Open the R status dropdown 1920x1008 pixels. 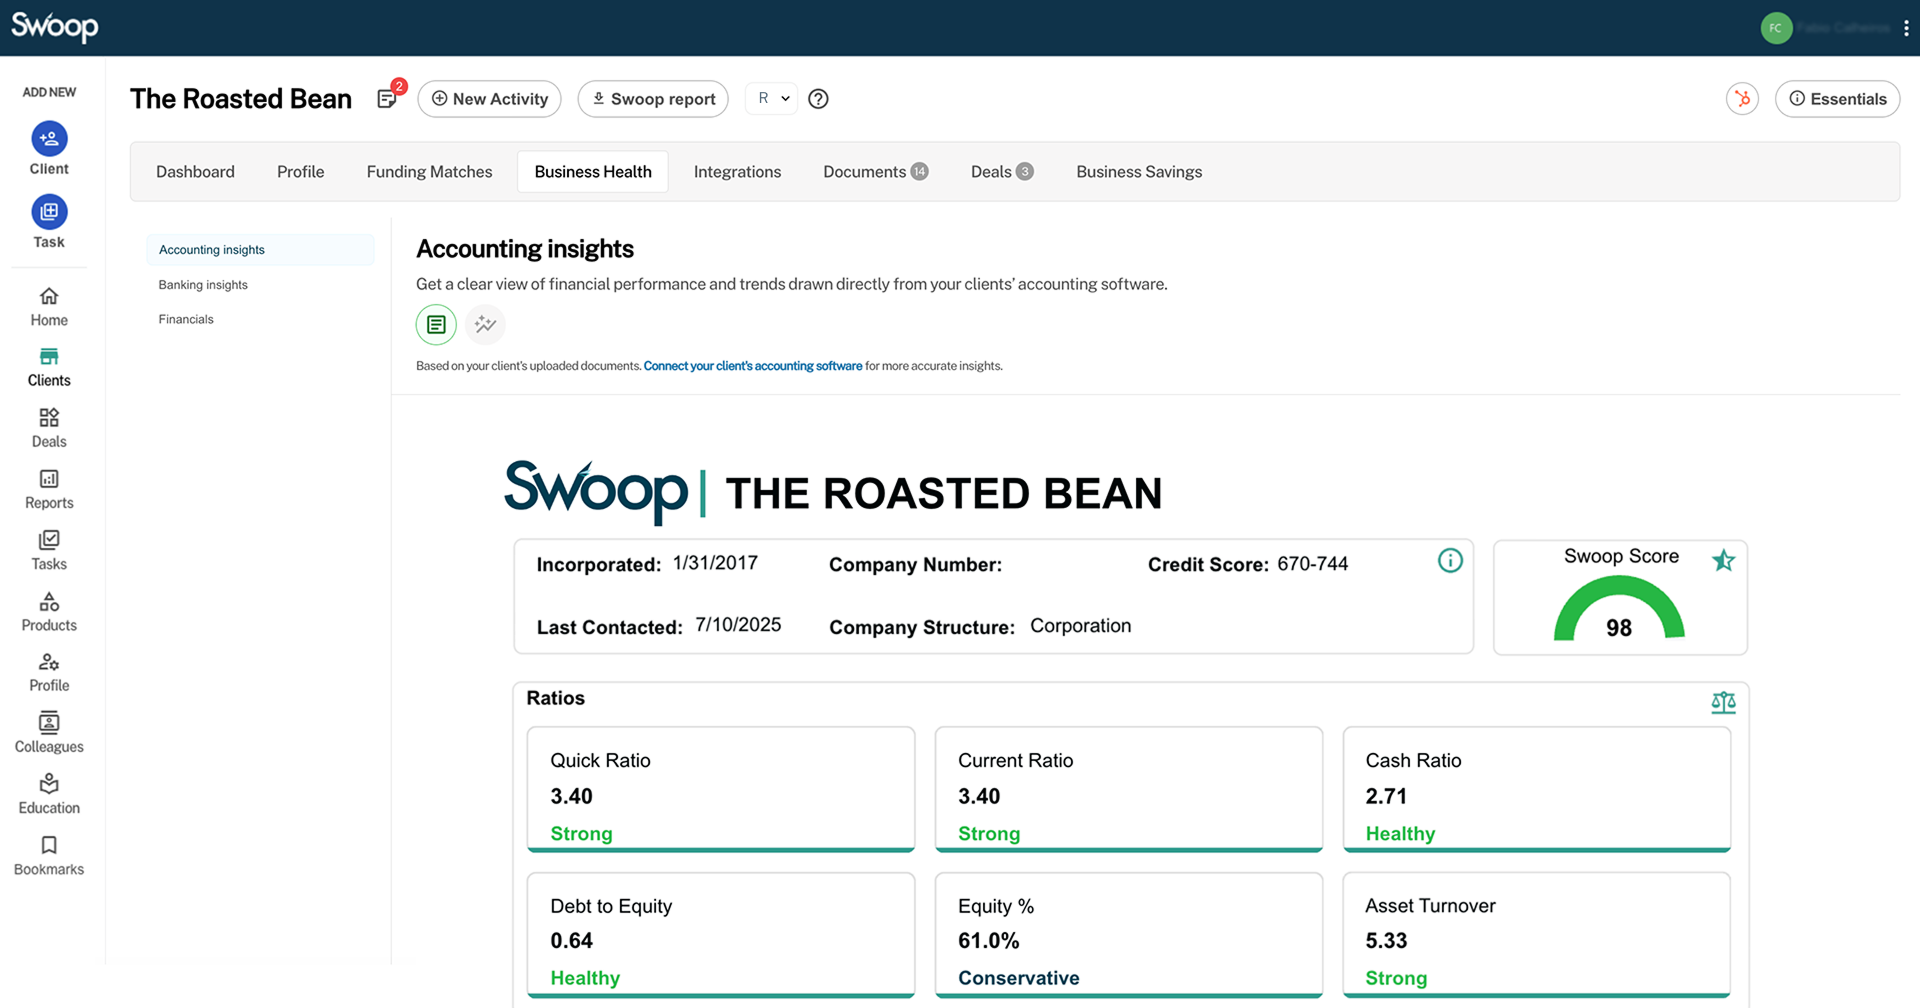[772, 98]
